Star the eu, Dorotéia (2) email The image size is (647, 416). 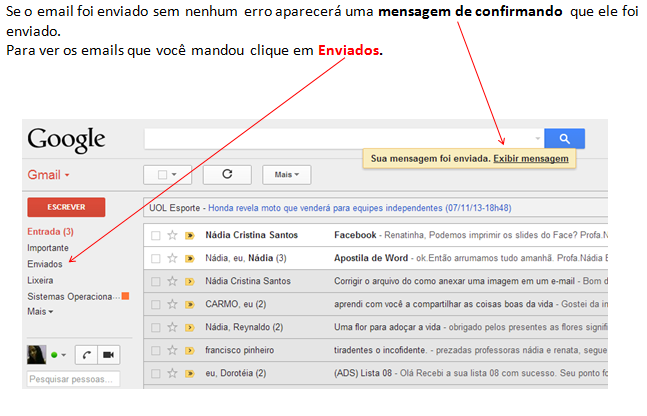coord(172,373)
